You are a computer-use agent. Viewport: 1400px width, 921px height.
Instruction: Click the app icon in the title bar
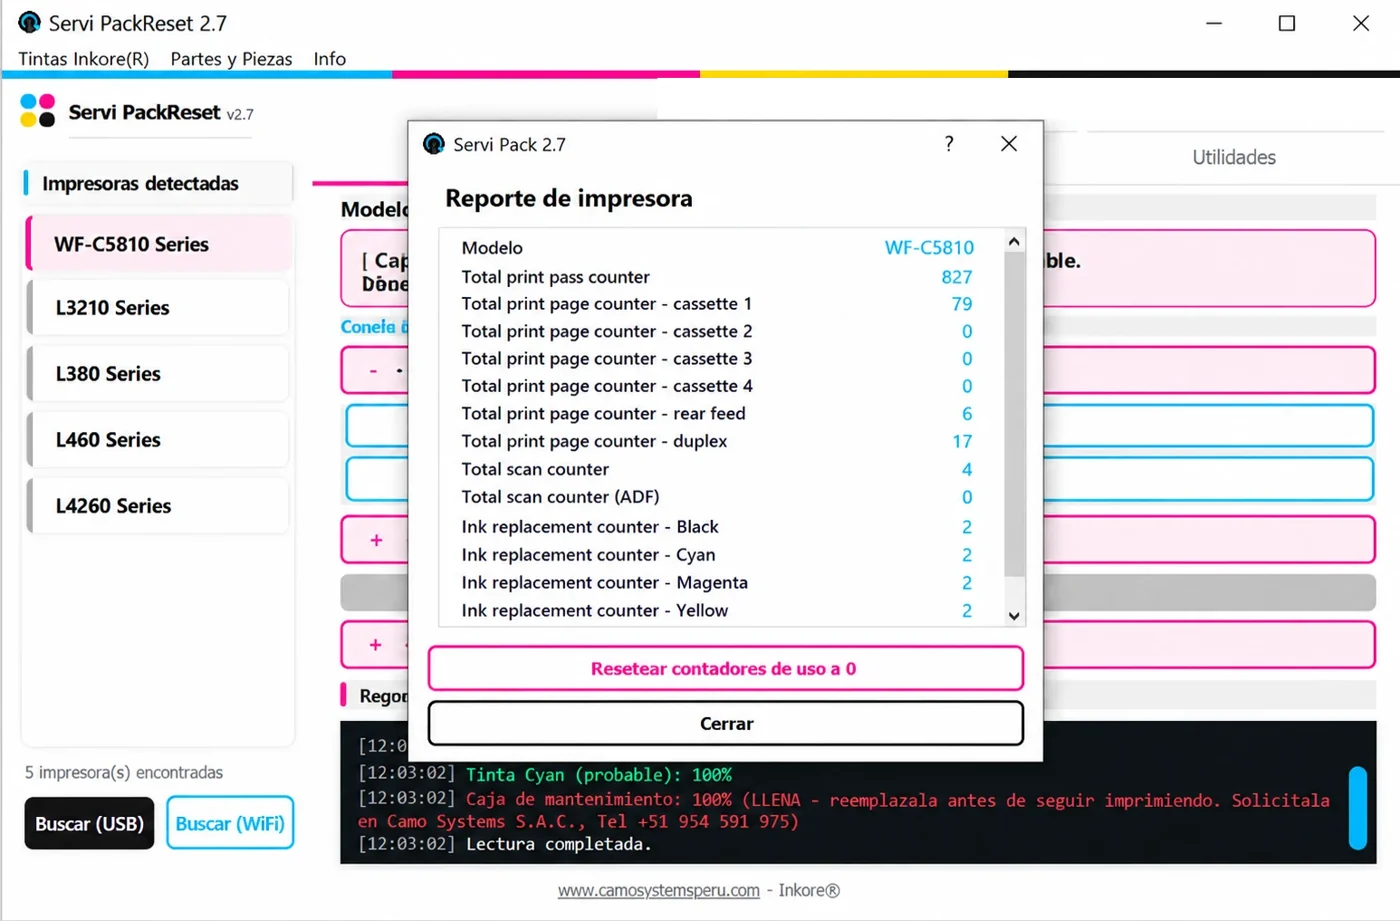coord(30,22)
